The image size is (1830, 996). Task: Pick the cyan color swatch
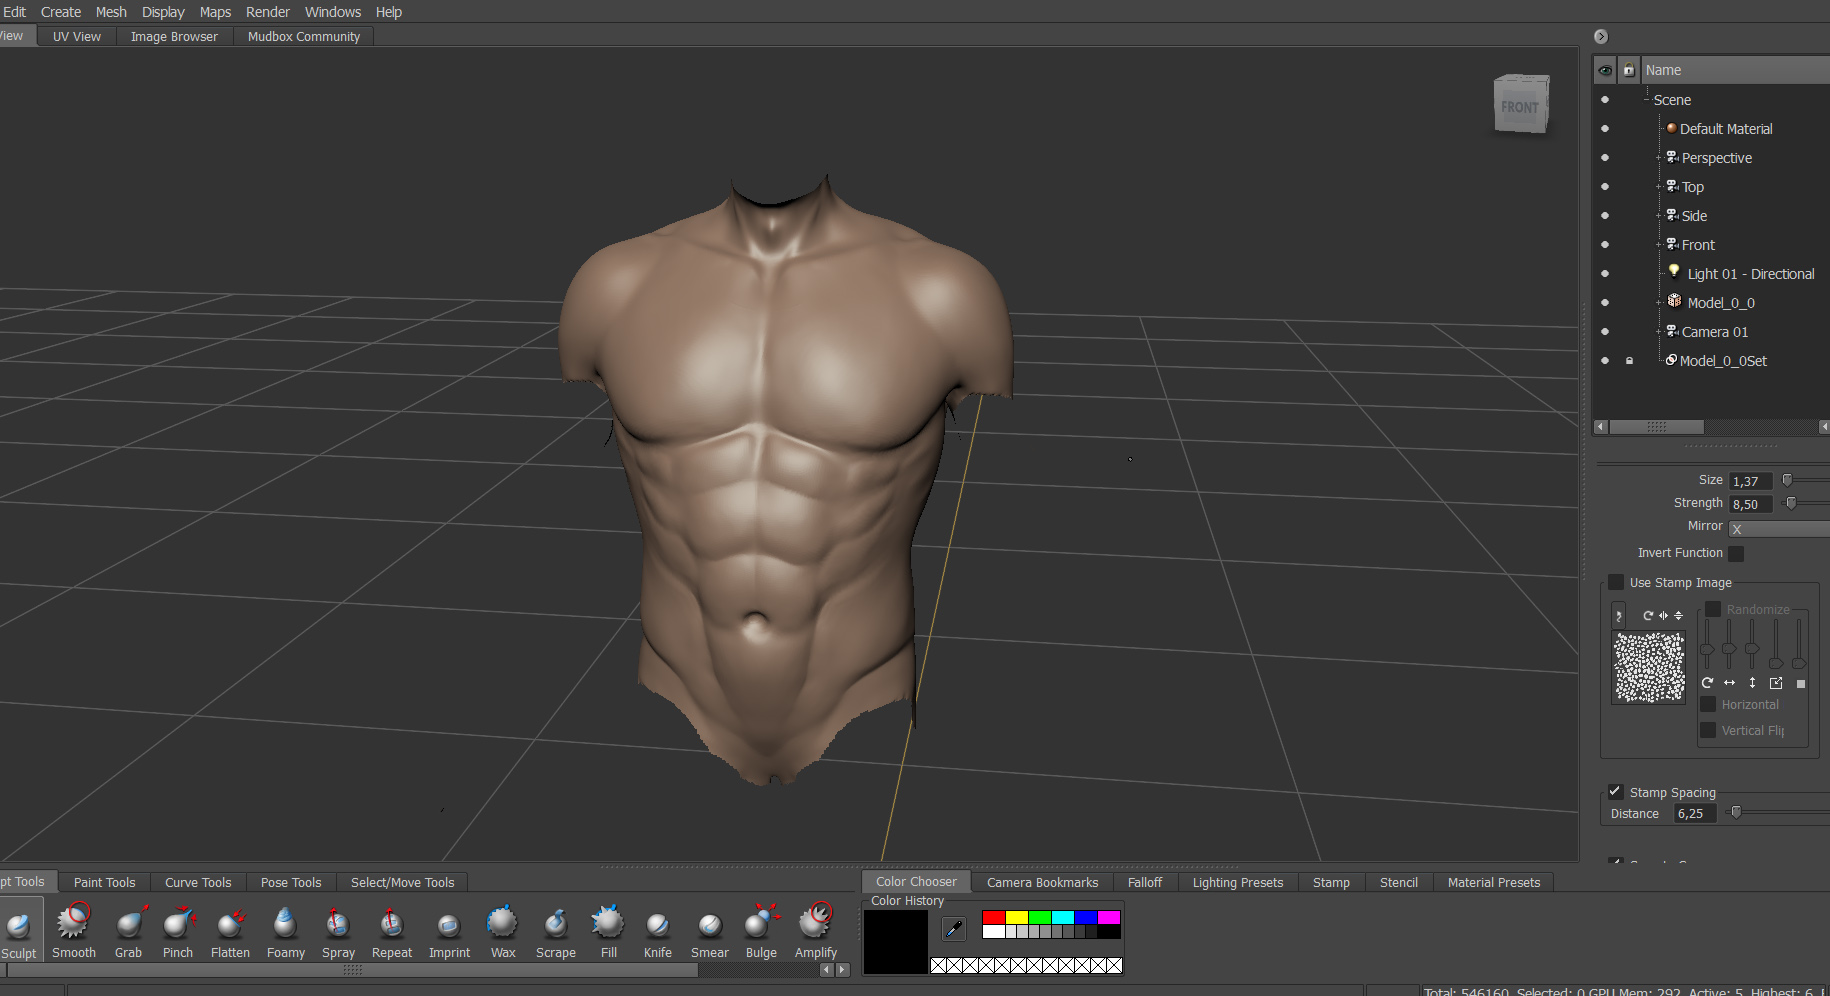(x=1063, y=917)
